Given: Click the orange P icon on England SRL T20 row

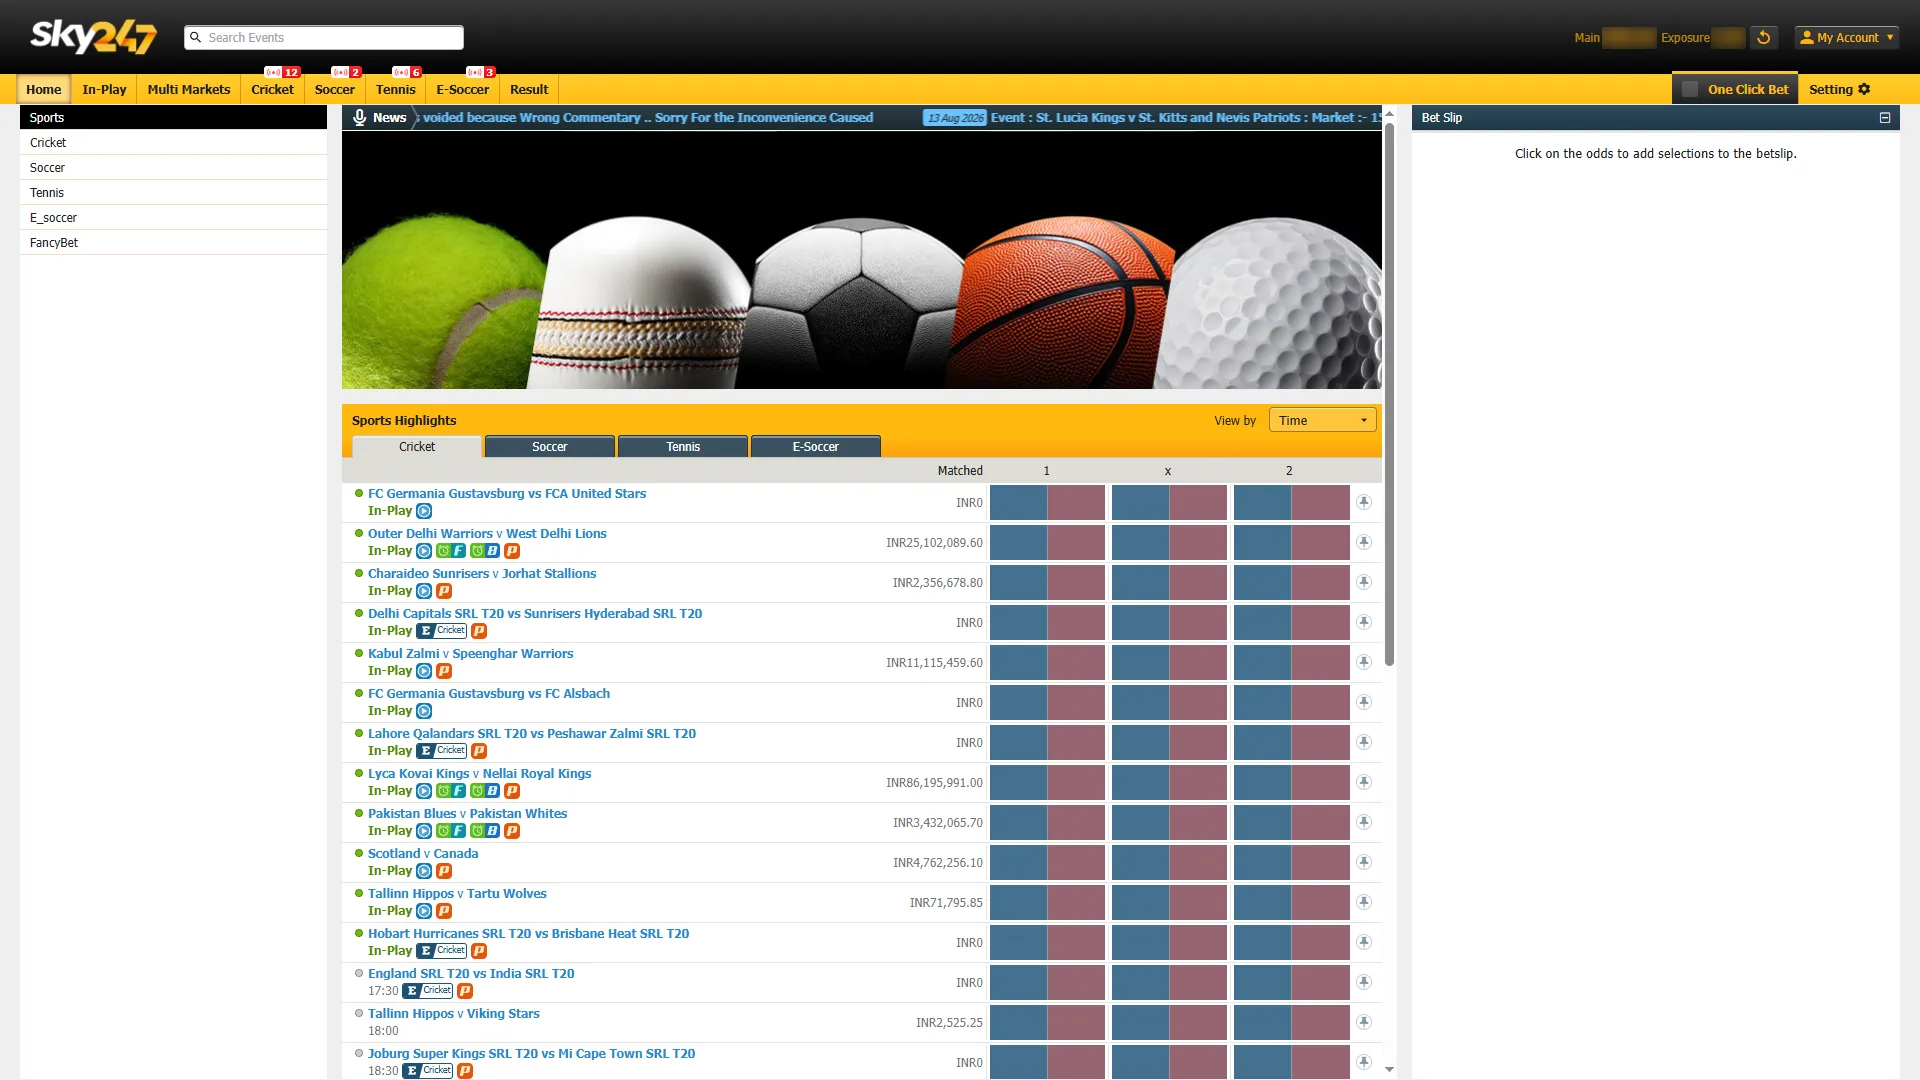Looking at the screenshot, I should 465,991.
